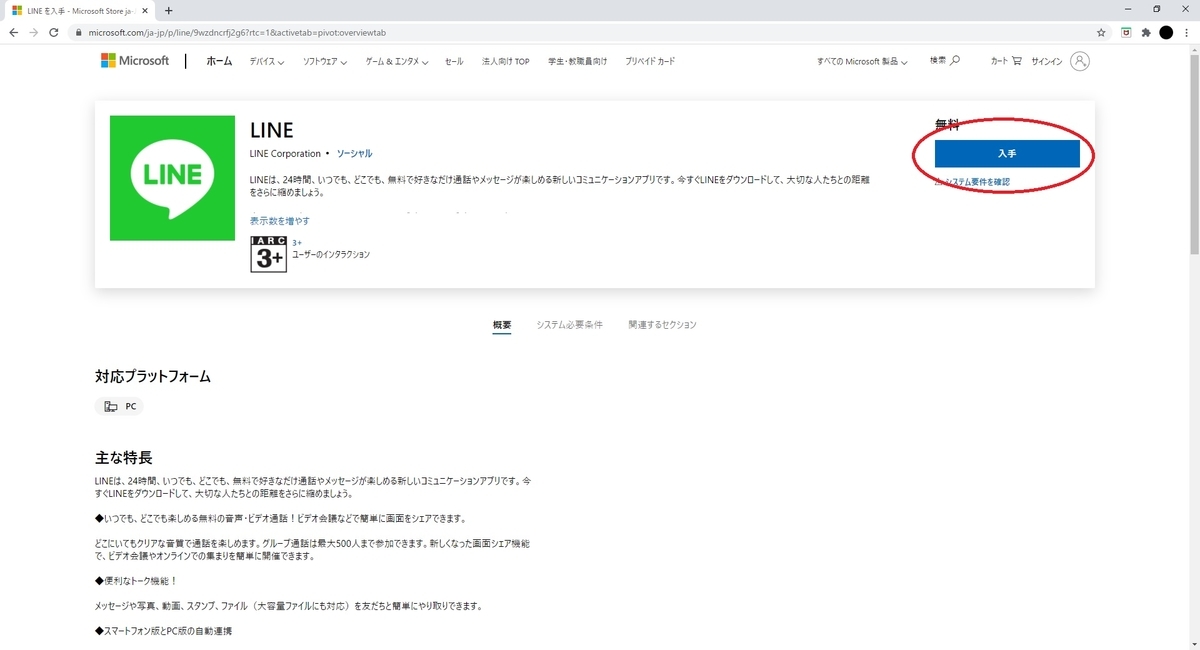Click ◆スマートフォン版とPC版の自動連携 line
This screenshot has height=650, width=1200.
(x=164, y=632)
